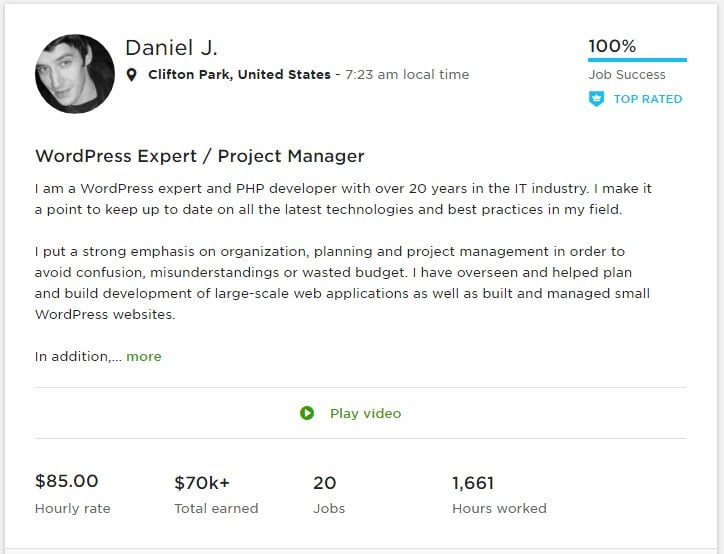Click the 1,661 hours worked statistic

click(473, 483)
